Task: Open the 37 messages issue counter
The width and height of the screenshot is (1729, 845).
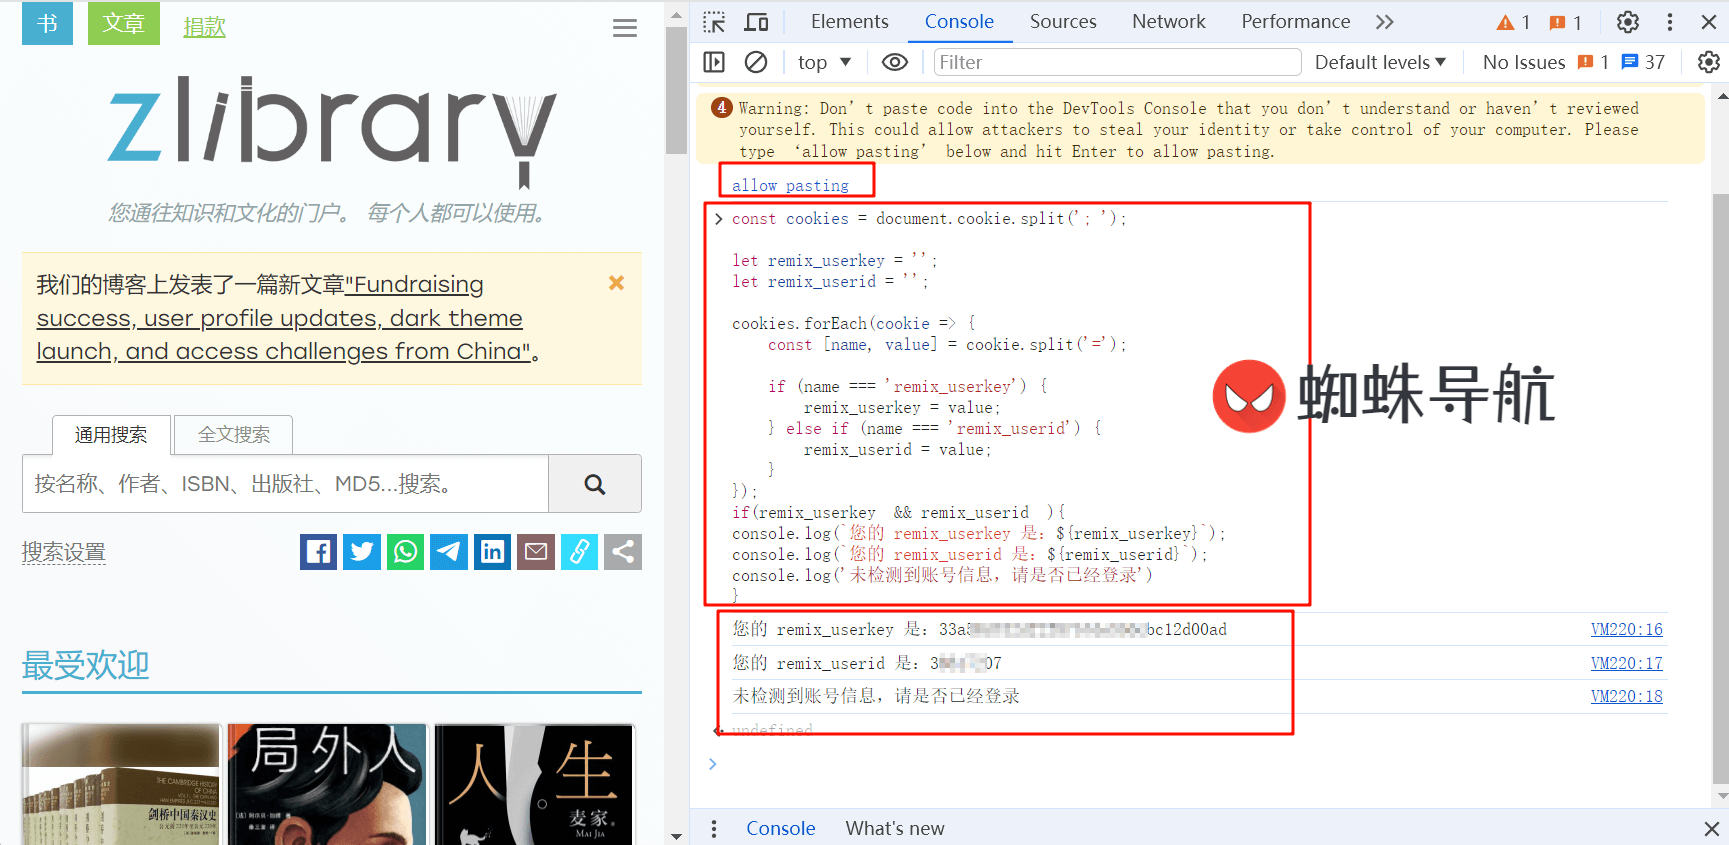Action: 1643,62
